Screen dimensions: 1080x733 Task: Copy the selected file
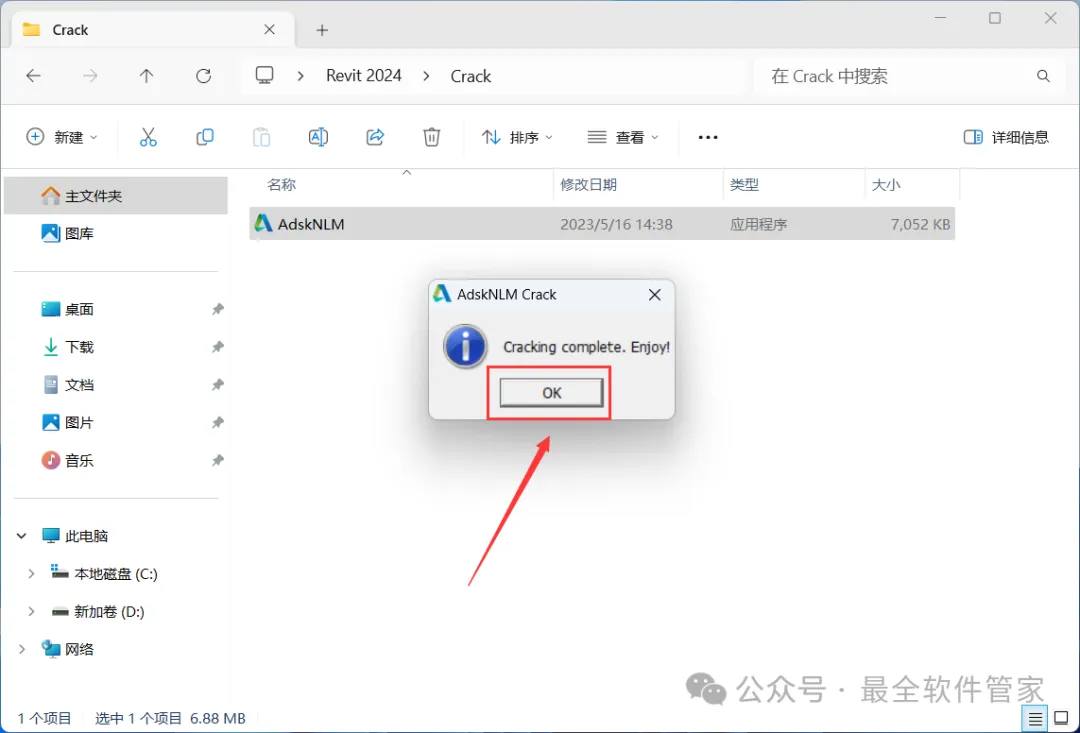(205, 137)
